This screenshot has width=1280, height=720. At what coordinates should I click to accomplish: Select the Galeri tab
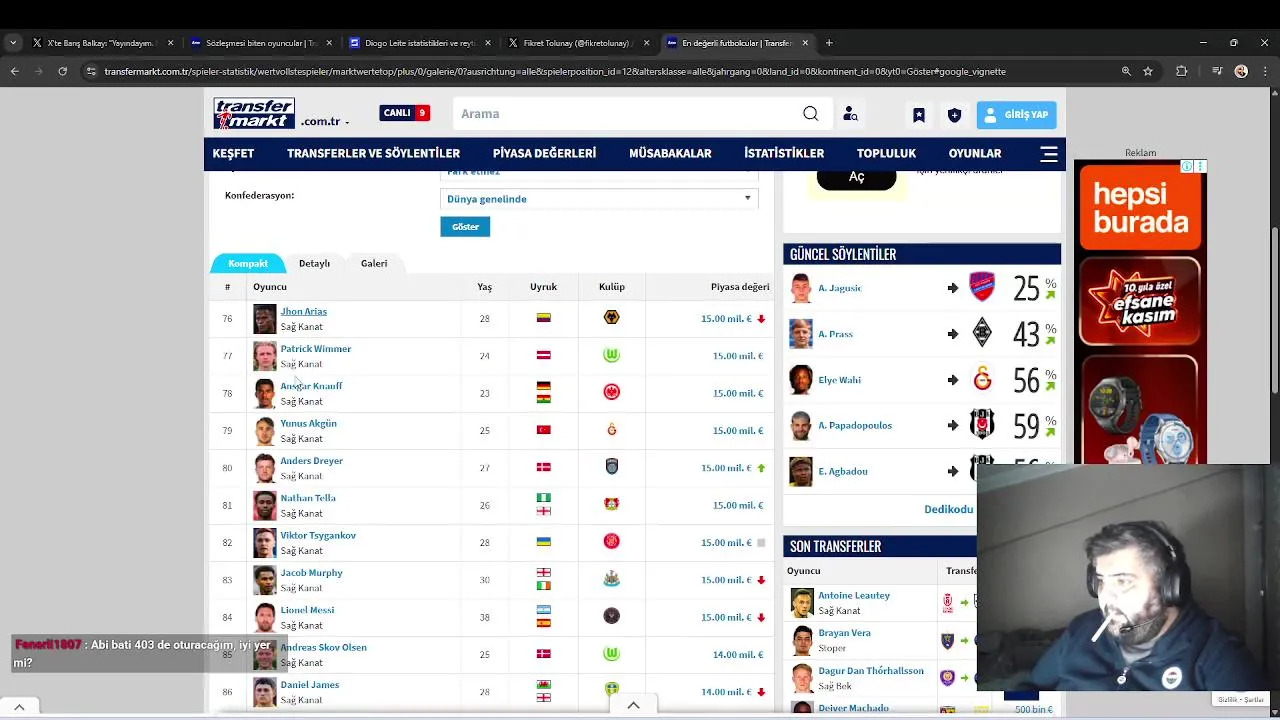(374, 263)
